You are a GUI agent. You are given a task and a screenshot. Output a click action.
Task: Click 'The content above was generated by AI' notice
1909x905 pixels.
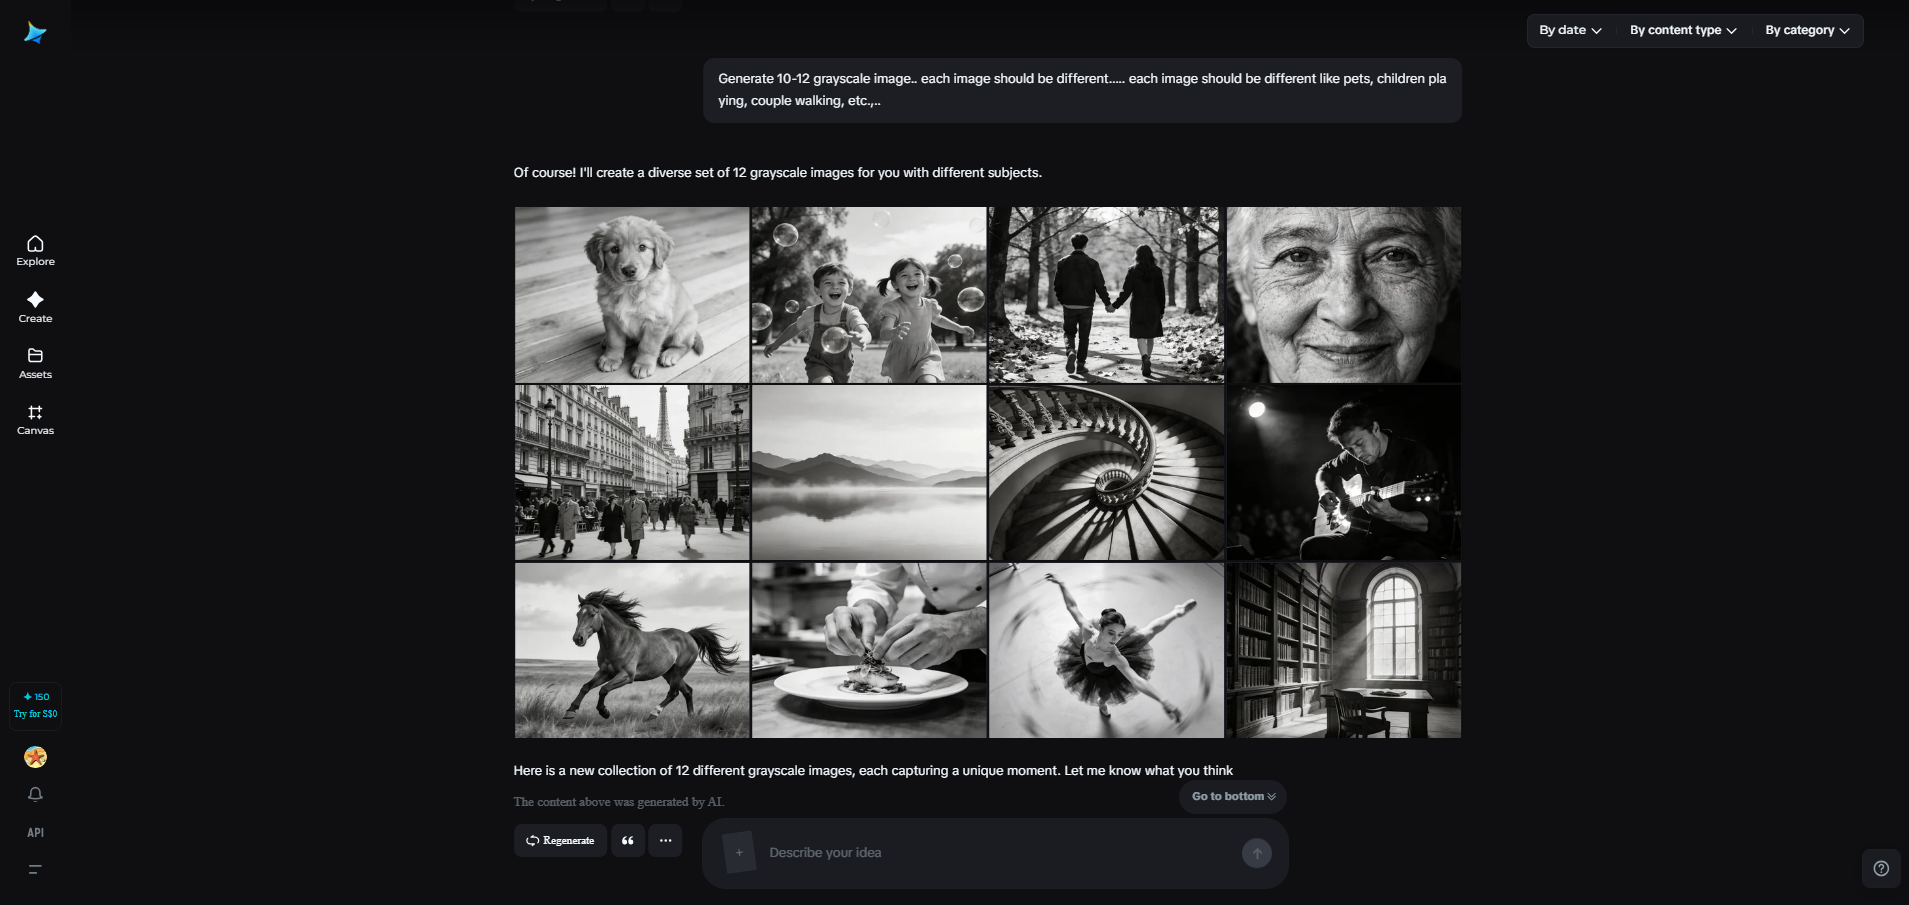[619, 802]
